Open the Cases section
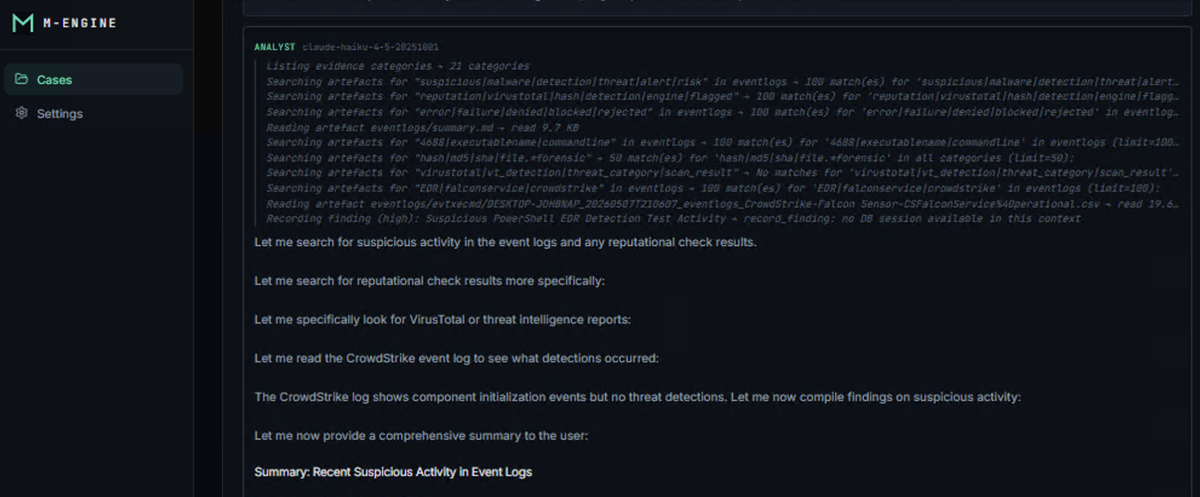The width and height of the screenshot is (1200, 497). click(93, 79)
